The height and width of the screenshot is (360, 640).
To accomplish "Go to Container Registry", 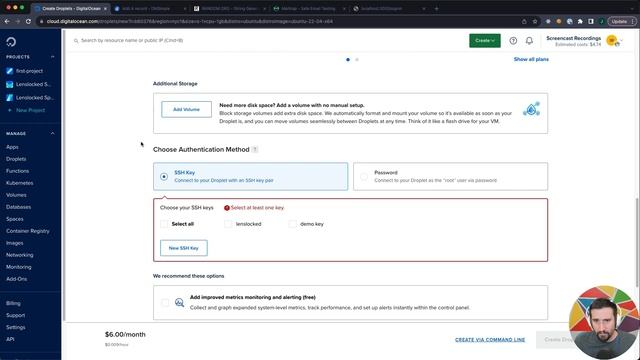I will [28, 231].
